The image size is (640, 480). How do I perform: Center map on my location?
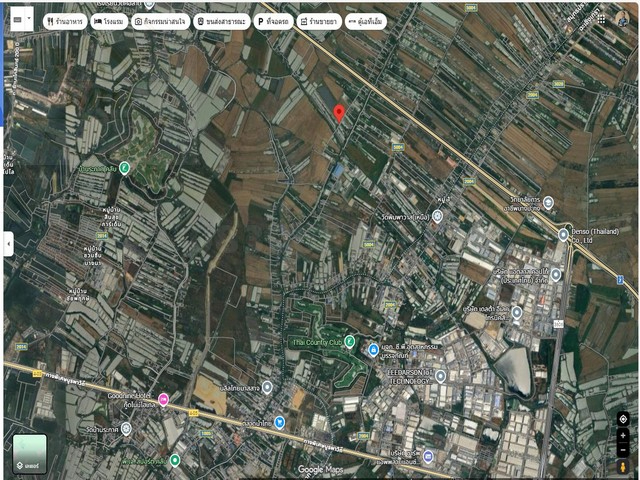tap(623, 418)
